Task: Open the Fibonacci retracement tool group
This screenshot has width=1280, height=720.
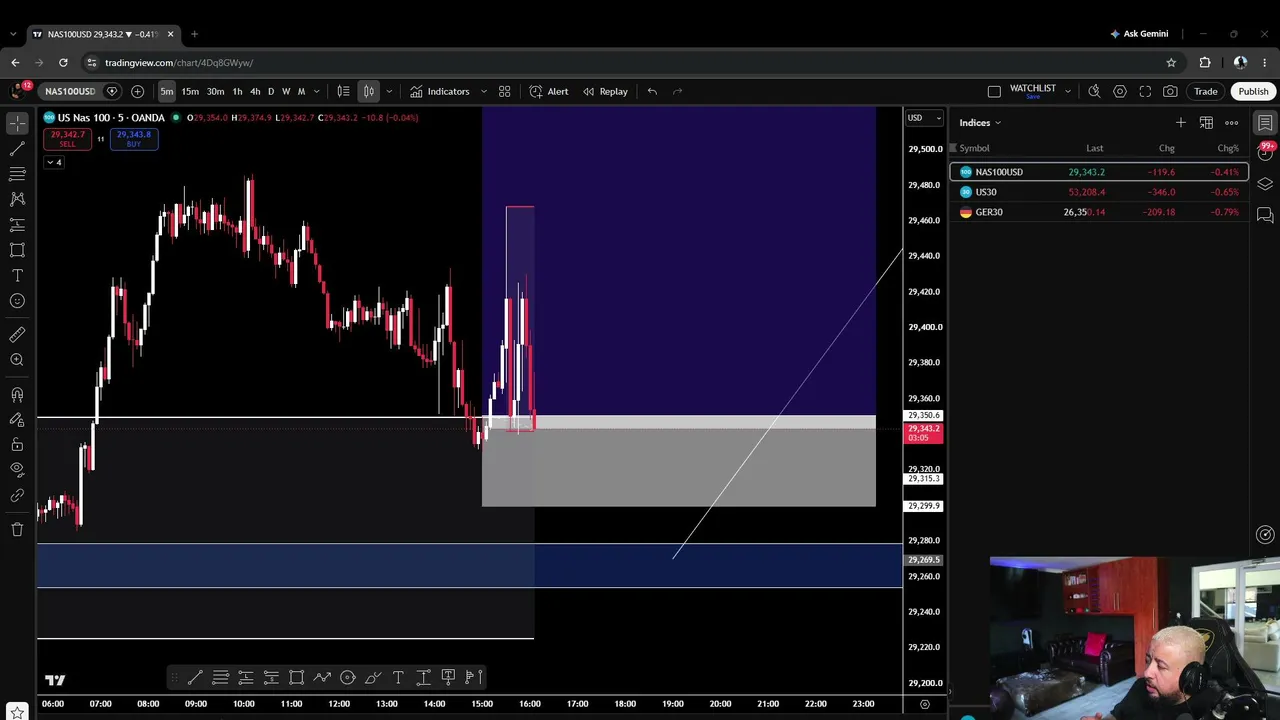Action: point(17,174)
